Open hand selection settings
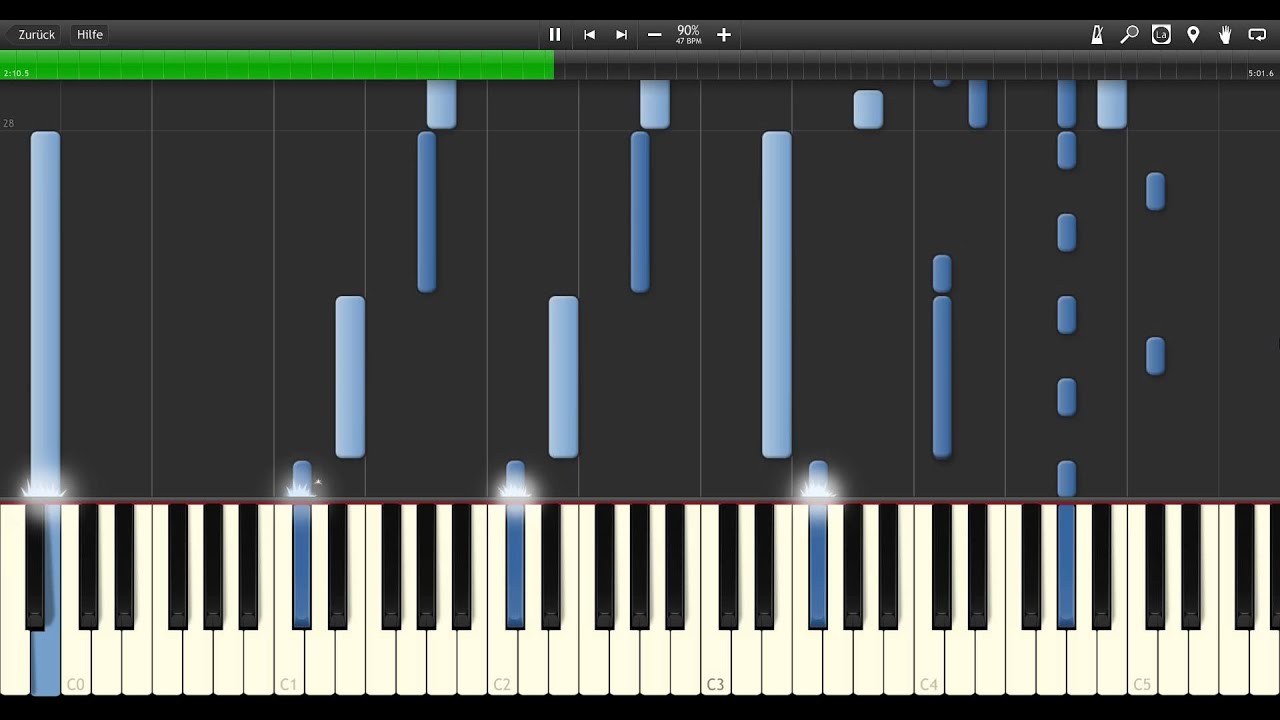The width and height of the screenshot is (1280, 720). [1225, 34]
